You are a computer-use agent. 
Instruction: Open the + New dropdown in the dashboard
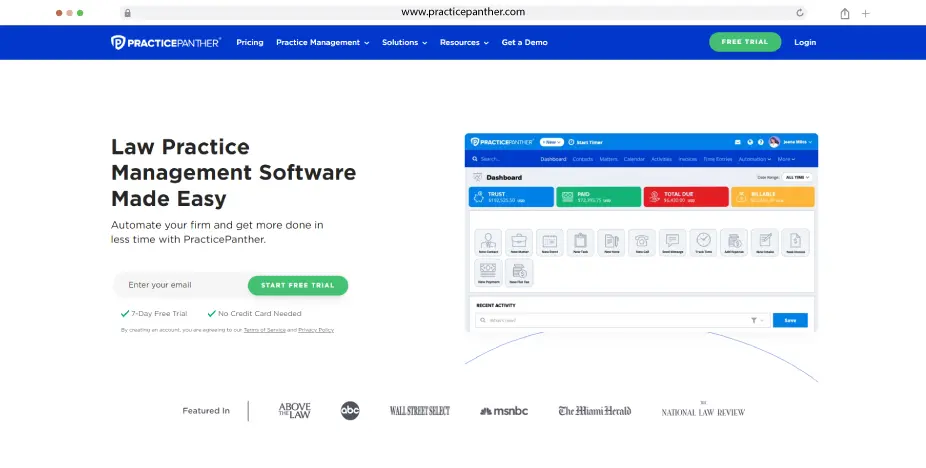point(552,142)
